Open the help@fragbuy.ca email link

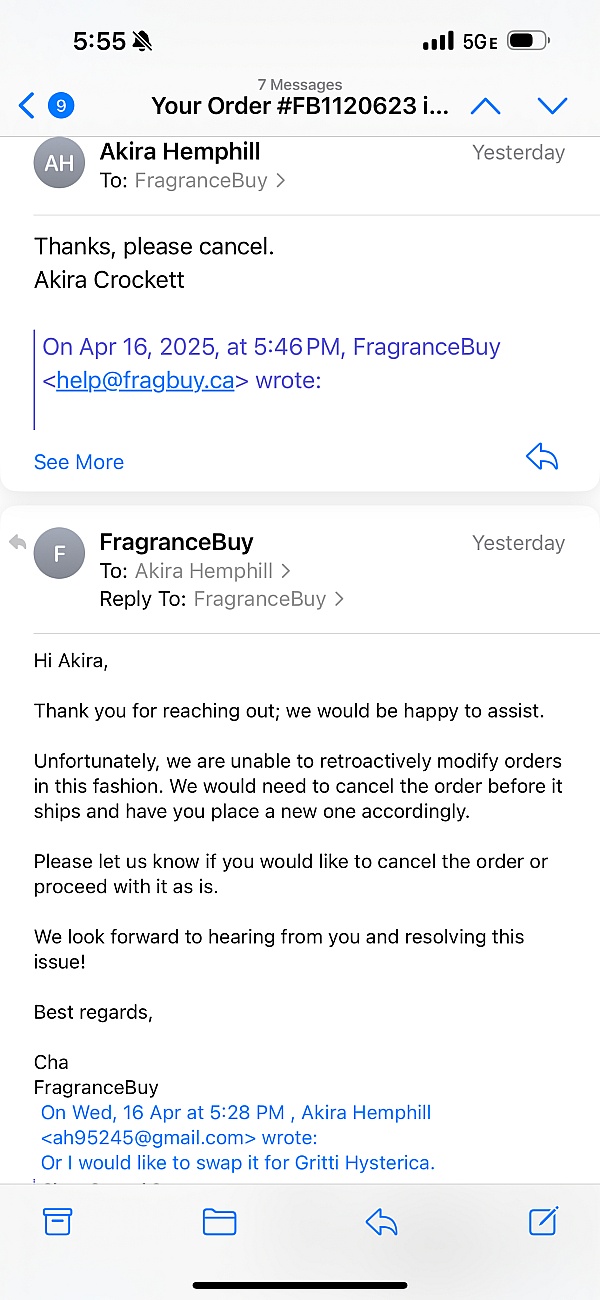coord(145,380)
